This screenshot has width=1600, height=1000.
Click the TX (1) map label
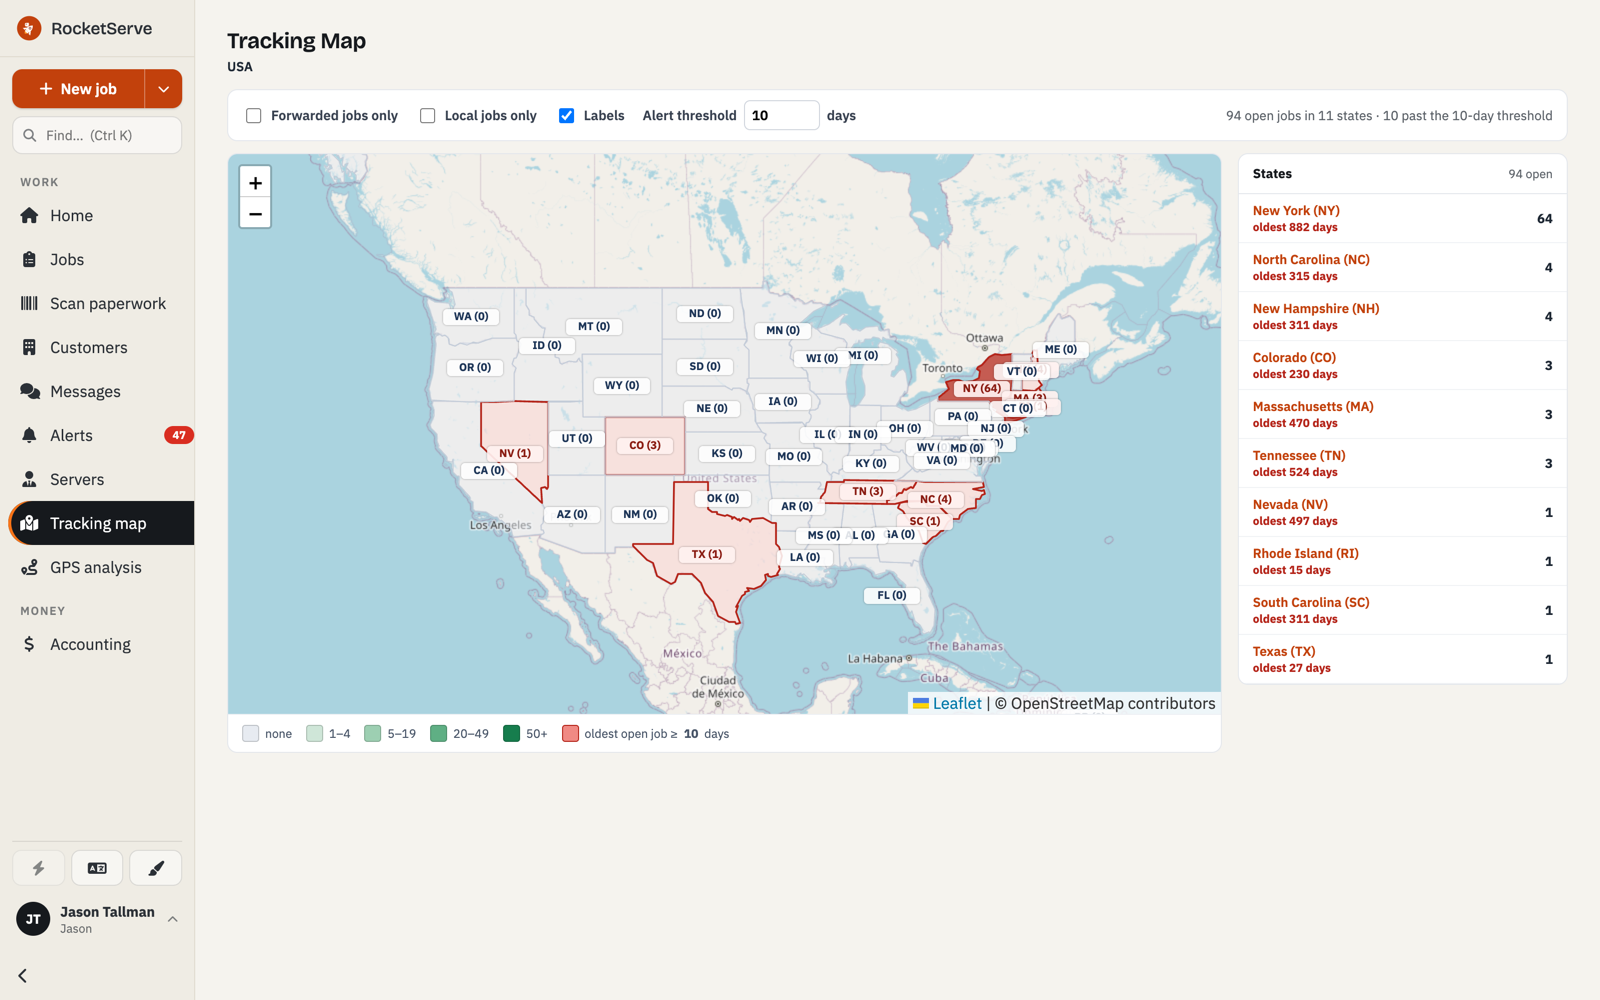707,554
